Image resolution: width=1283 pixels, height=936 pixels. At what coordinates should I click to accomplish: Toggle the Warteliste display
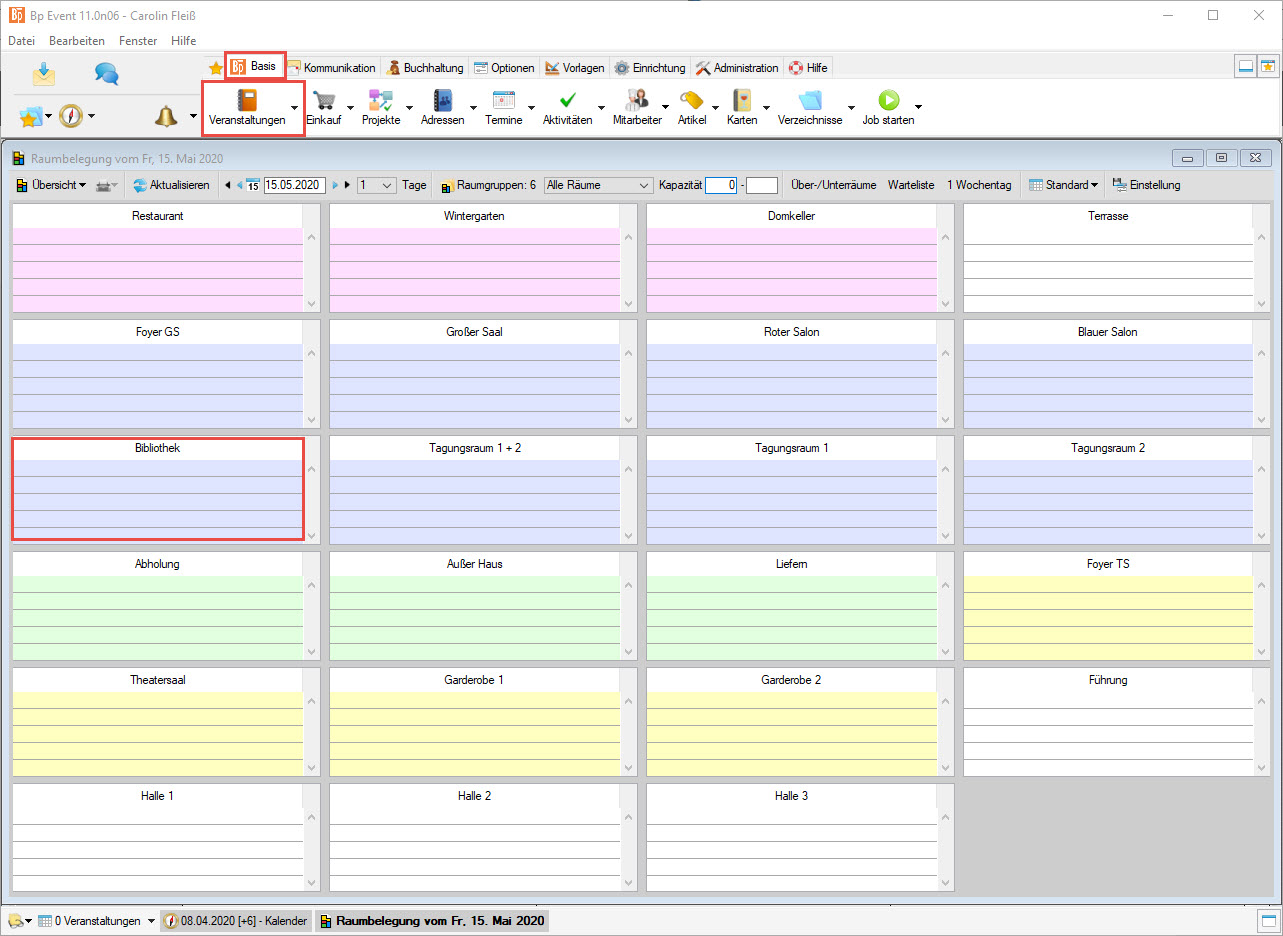click(911, 185)
